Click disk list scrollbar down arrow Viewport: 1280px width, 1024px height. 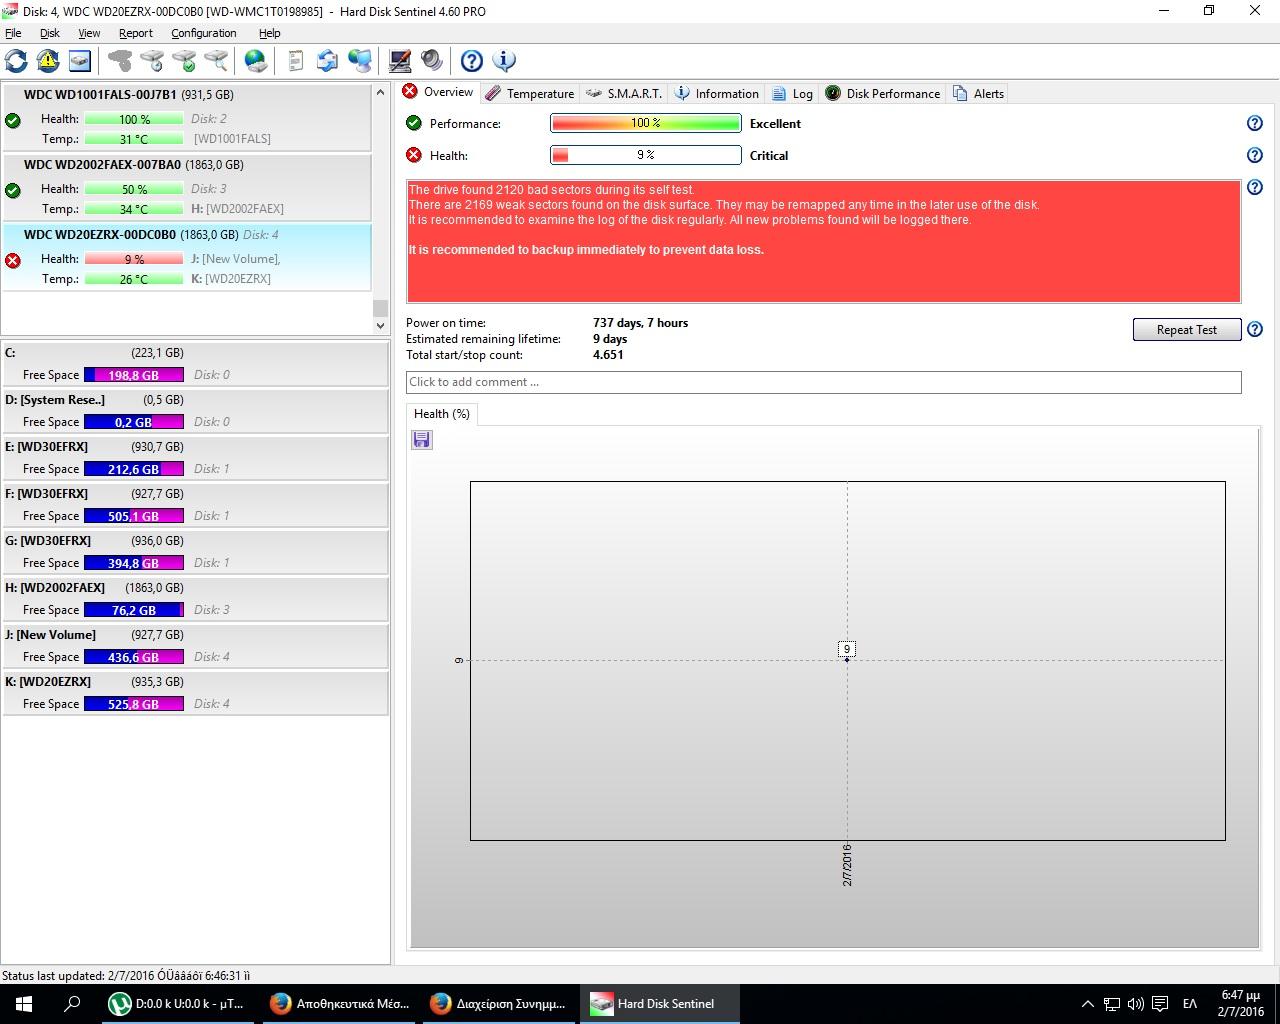[x=380, y=325]
